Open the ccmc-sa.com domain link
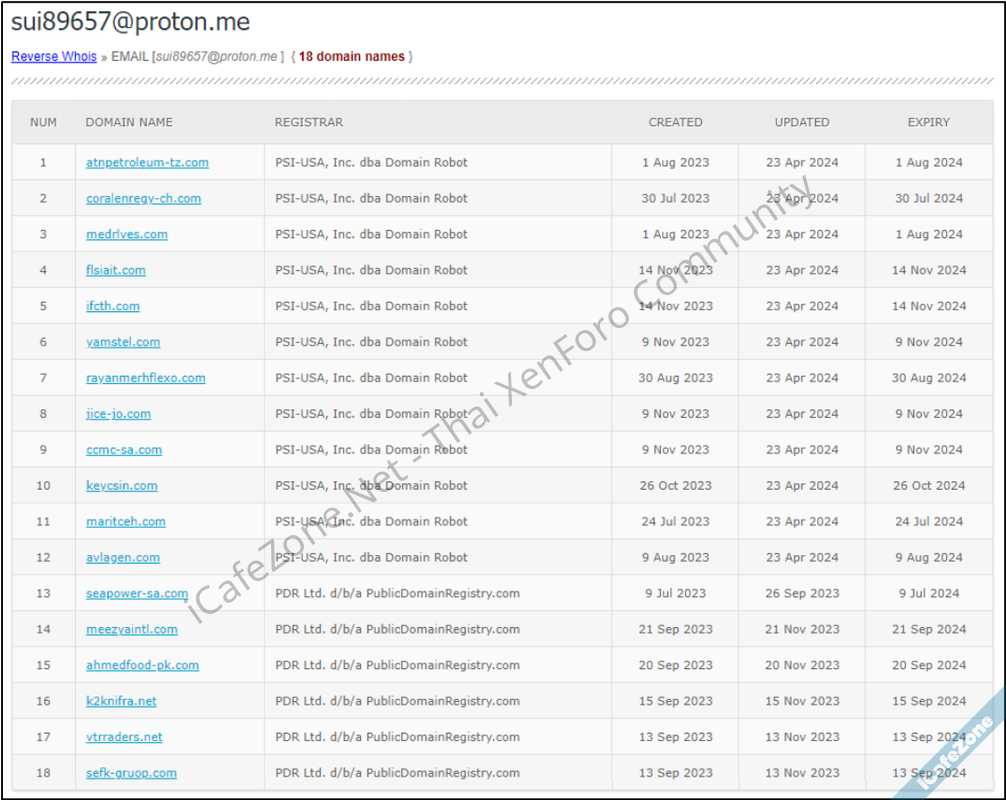 [x=124, y=450]
